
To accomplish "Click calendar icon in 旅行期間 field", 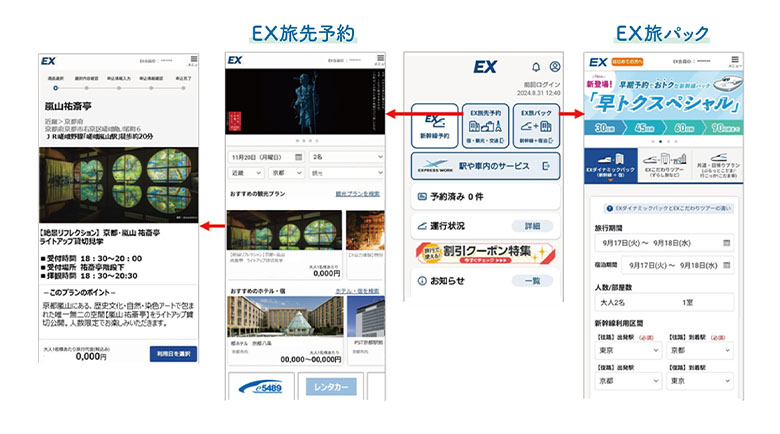I will tap(726, 243).
